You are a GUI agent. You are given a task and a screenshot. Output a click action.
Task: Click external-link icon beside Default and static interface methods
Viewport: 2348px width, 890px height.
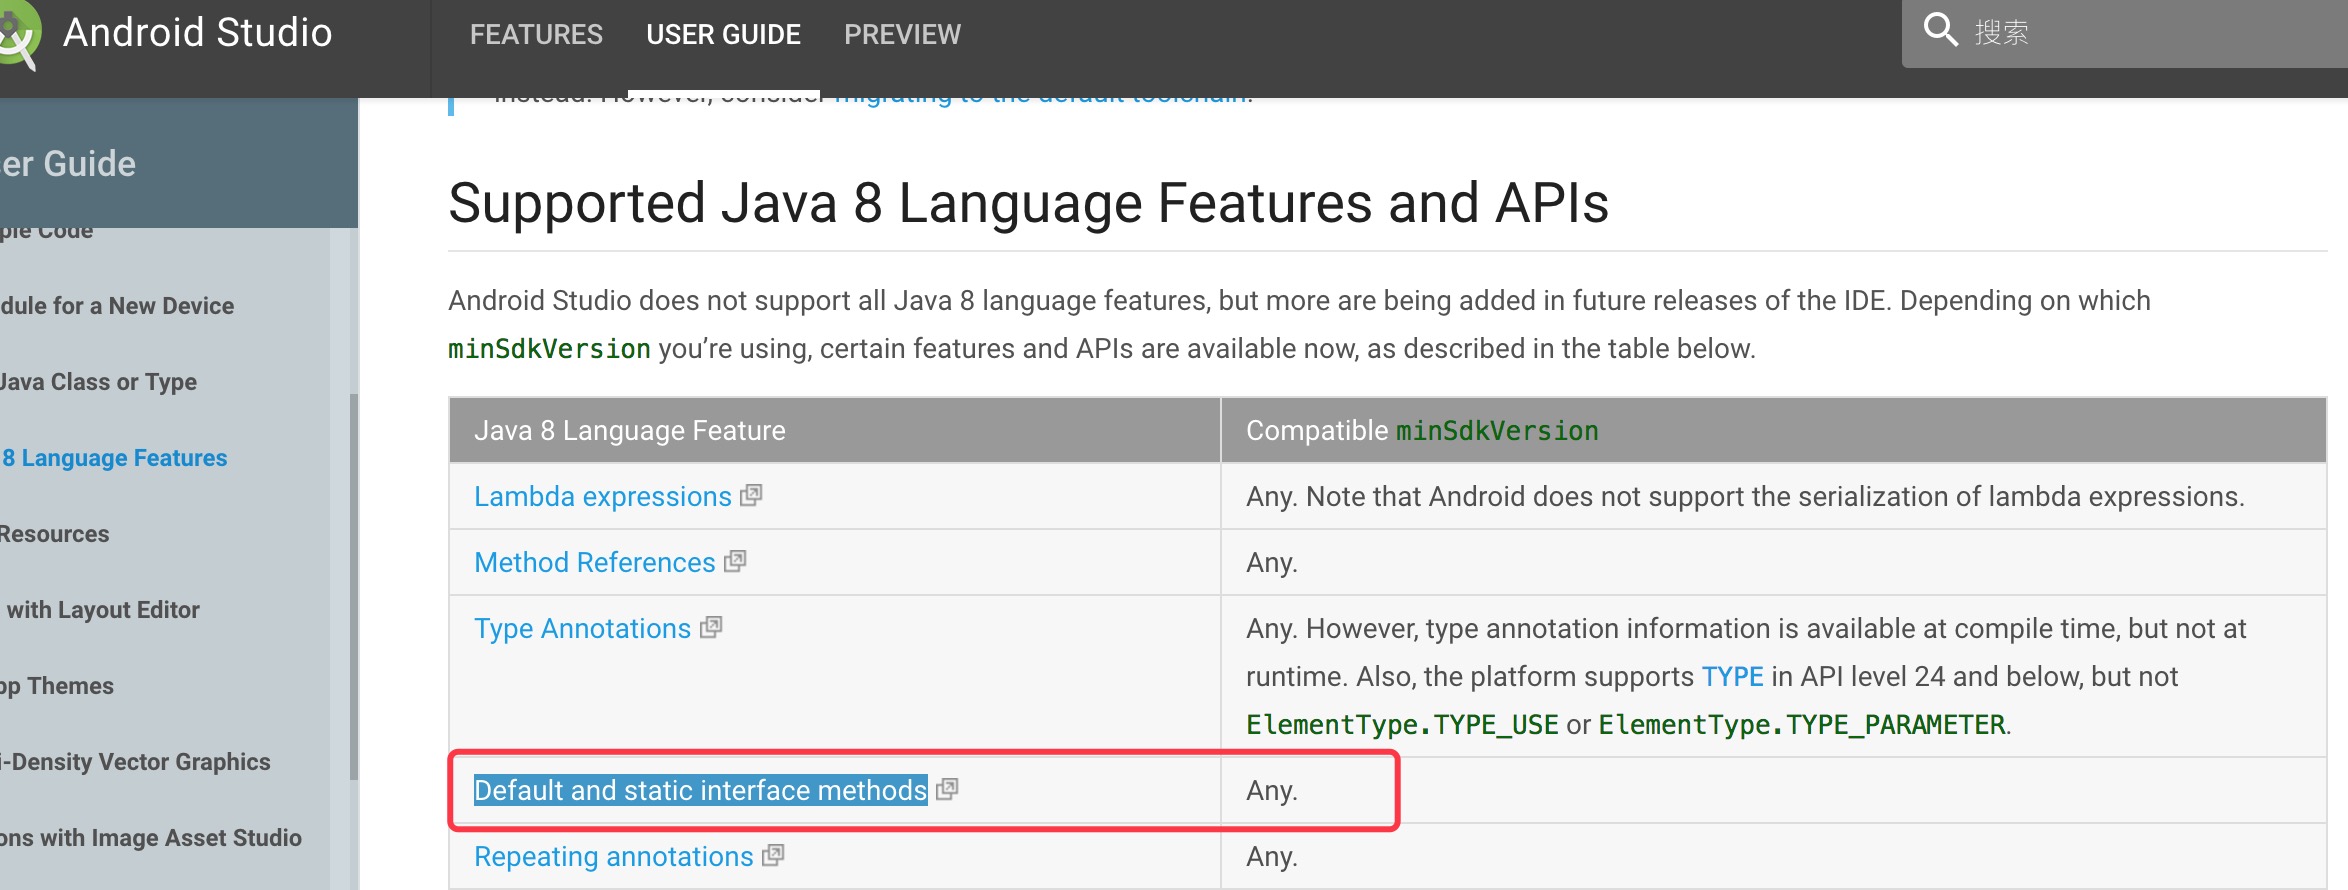[x=947, y=789]
